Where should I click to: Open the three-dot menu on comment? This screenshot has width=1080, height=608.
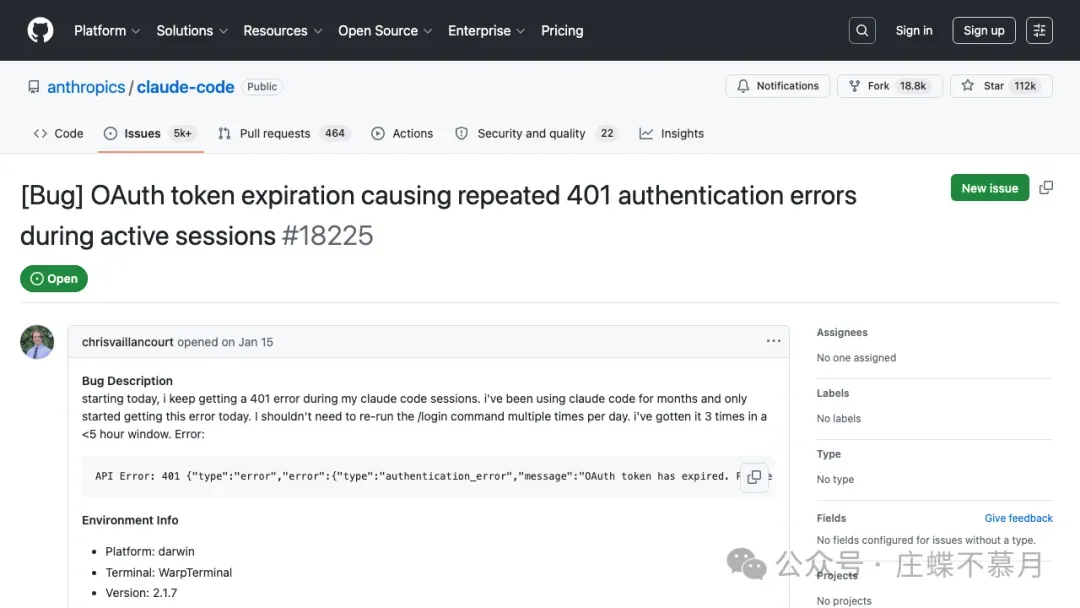pyautogui.click(x=773, y=341)
